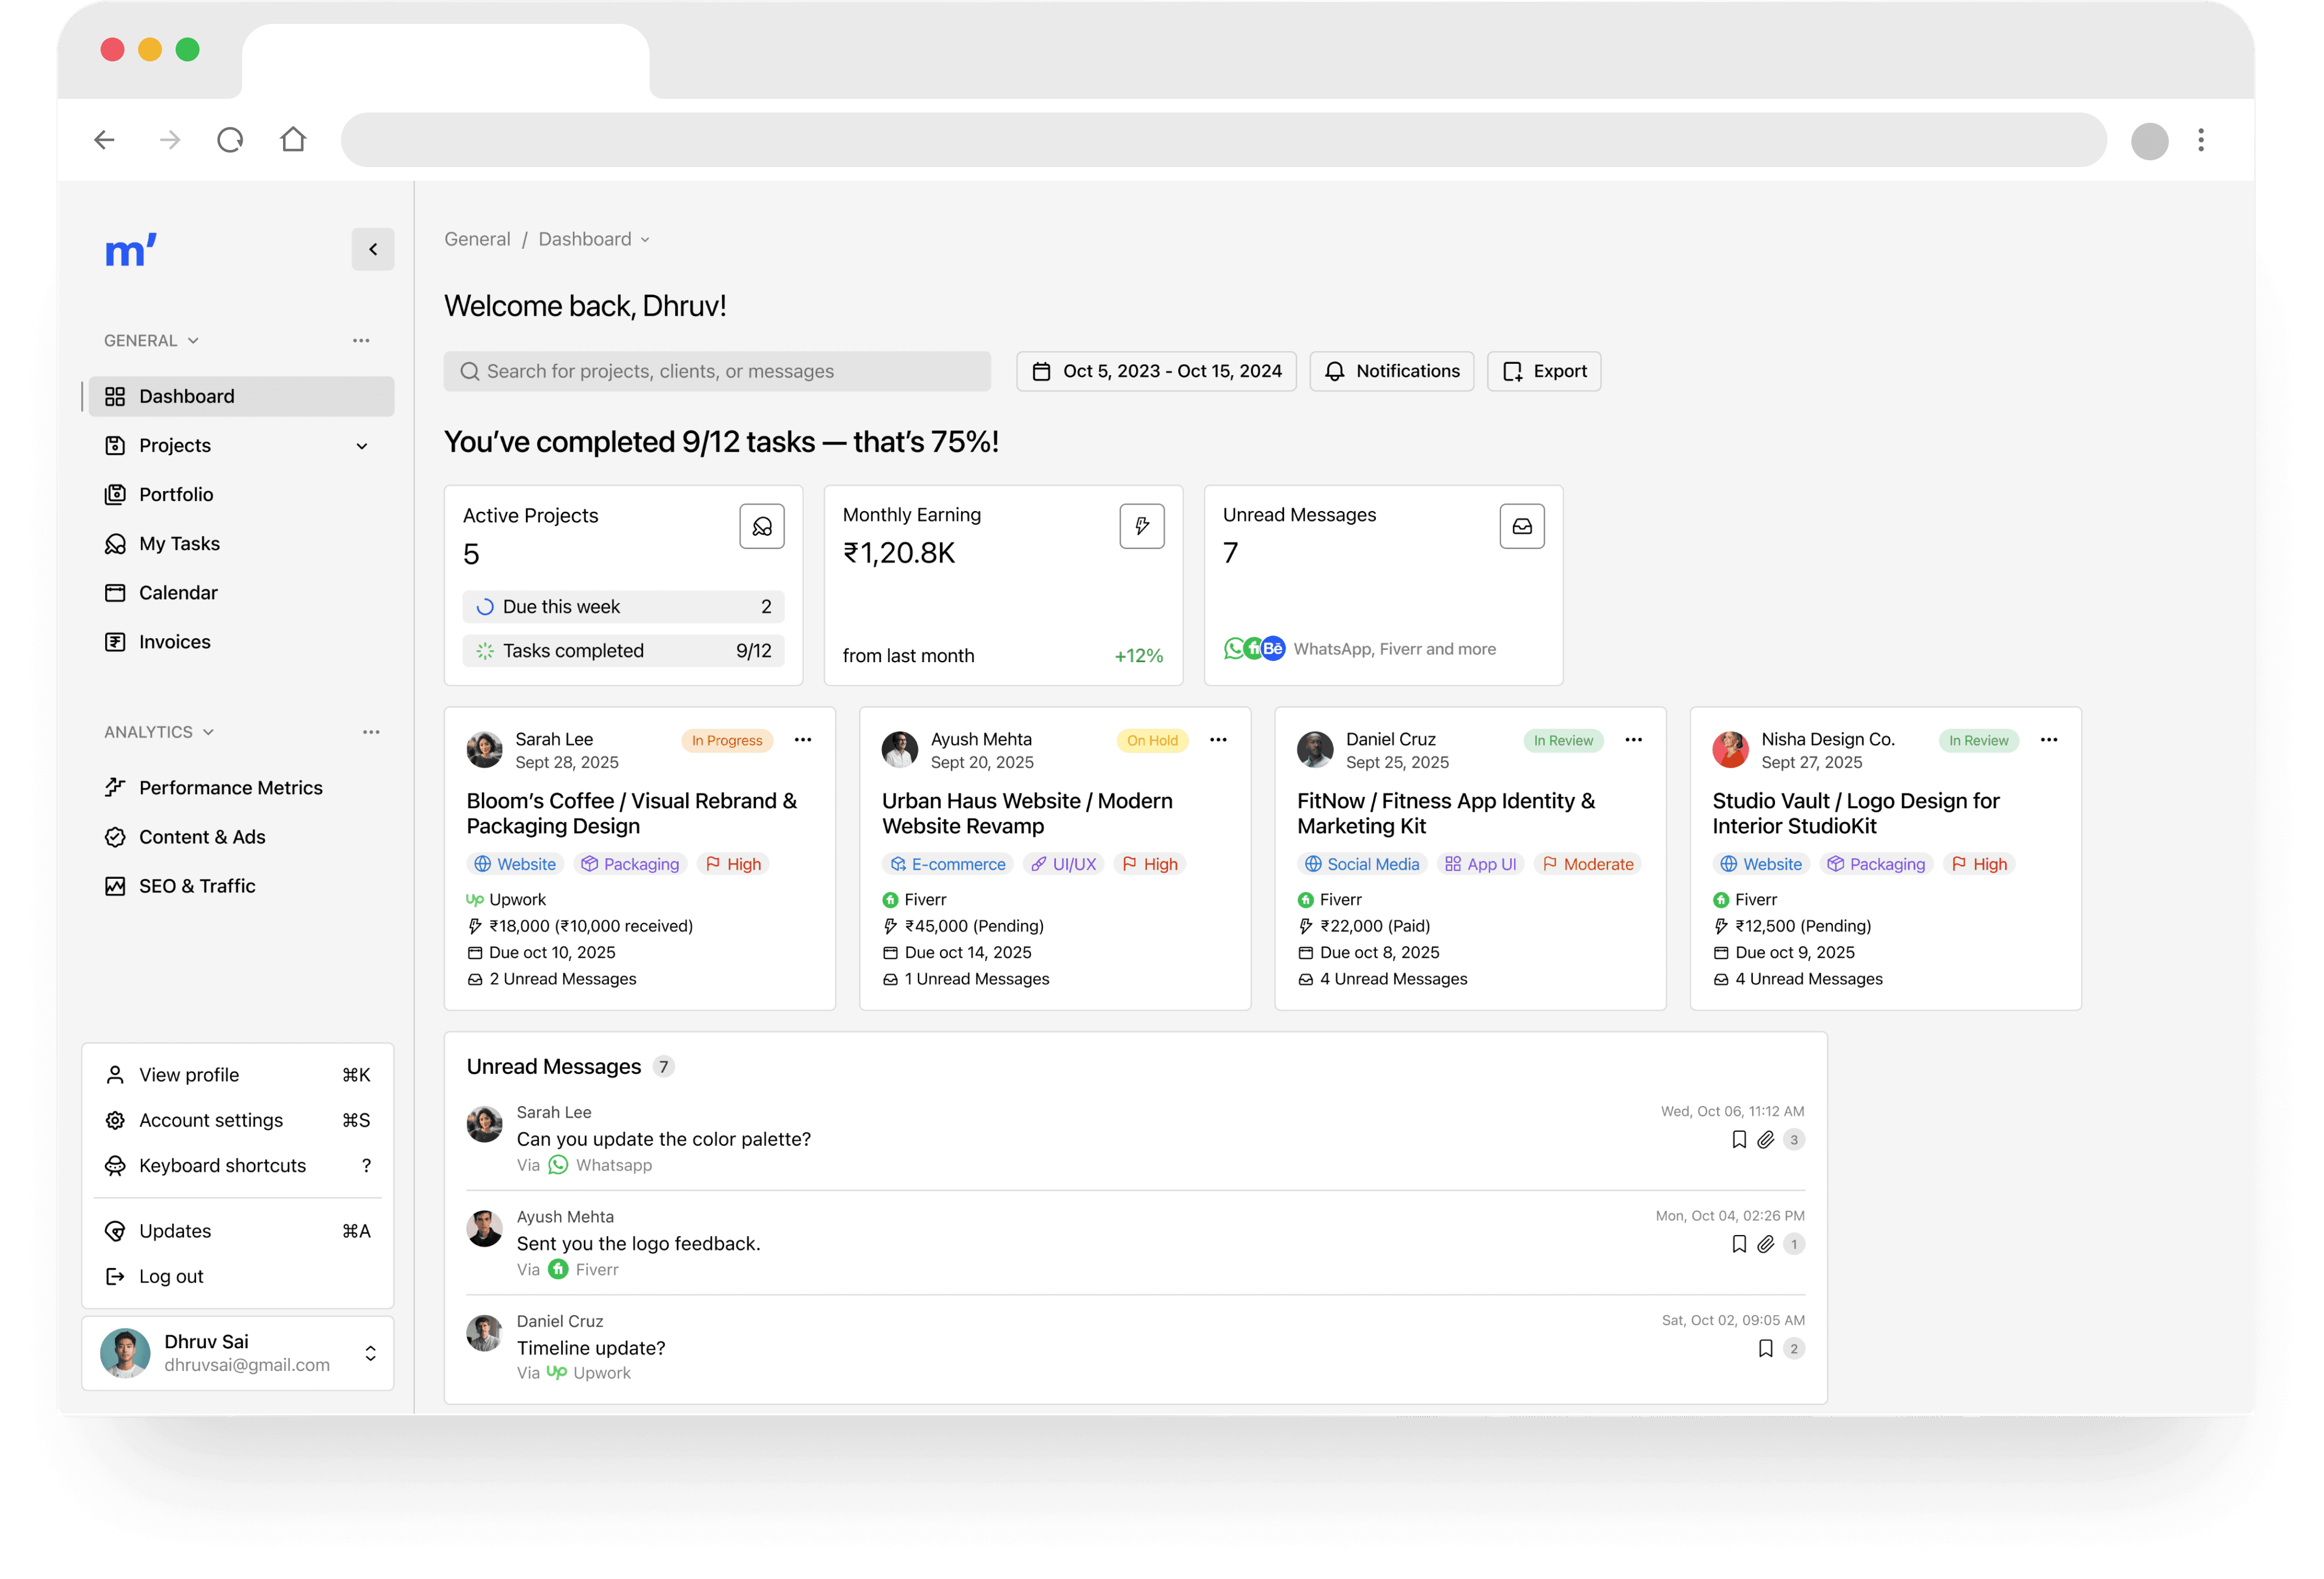
Task: Bookmark Sarah Lee's color palette message
Action: [x=1738, y=1139]
